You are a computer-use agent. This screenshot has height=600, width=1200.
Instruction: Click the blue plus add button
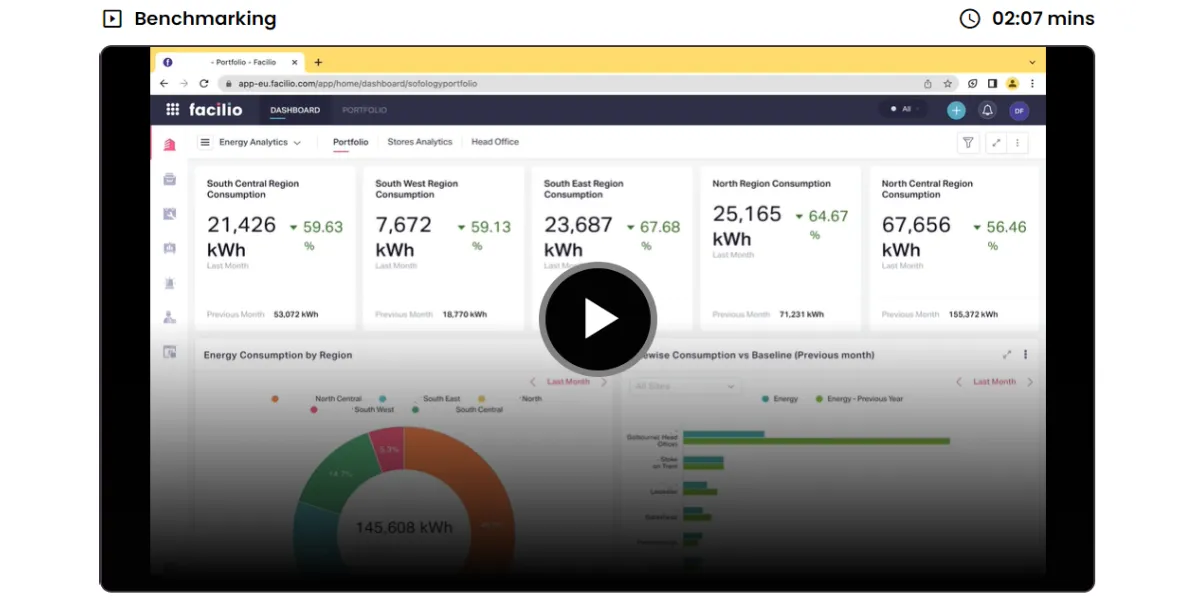pyautogui.click(x=957, y=110)
